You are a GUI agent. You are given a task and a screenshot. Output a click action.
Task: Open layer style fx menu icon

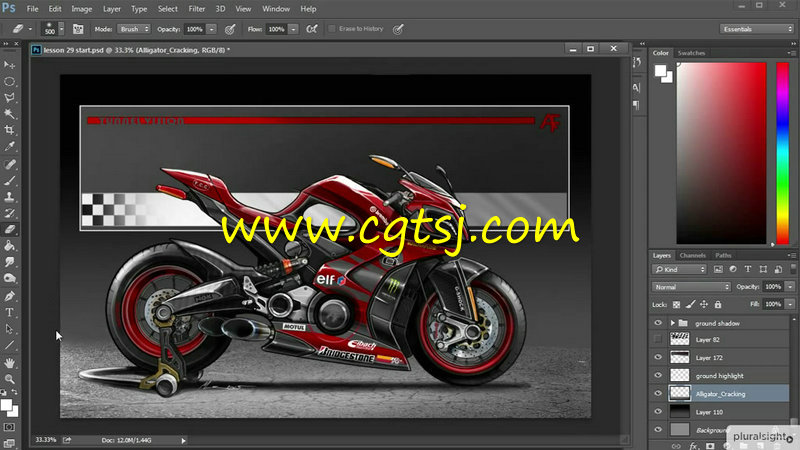click(693, 446)
